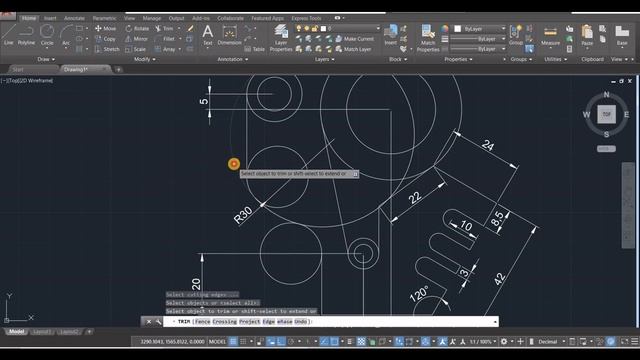Screen dimensions: 640x360
Task: Open the status bar customization menu
Action: [634, 341]
